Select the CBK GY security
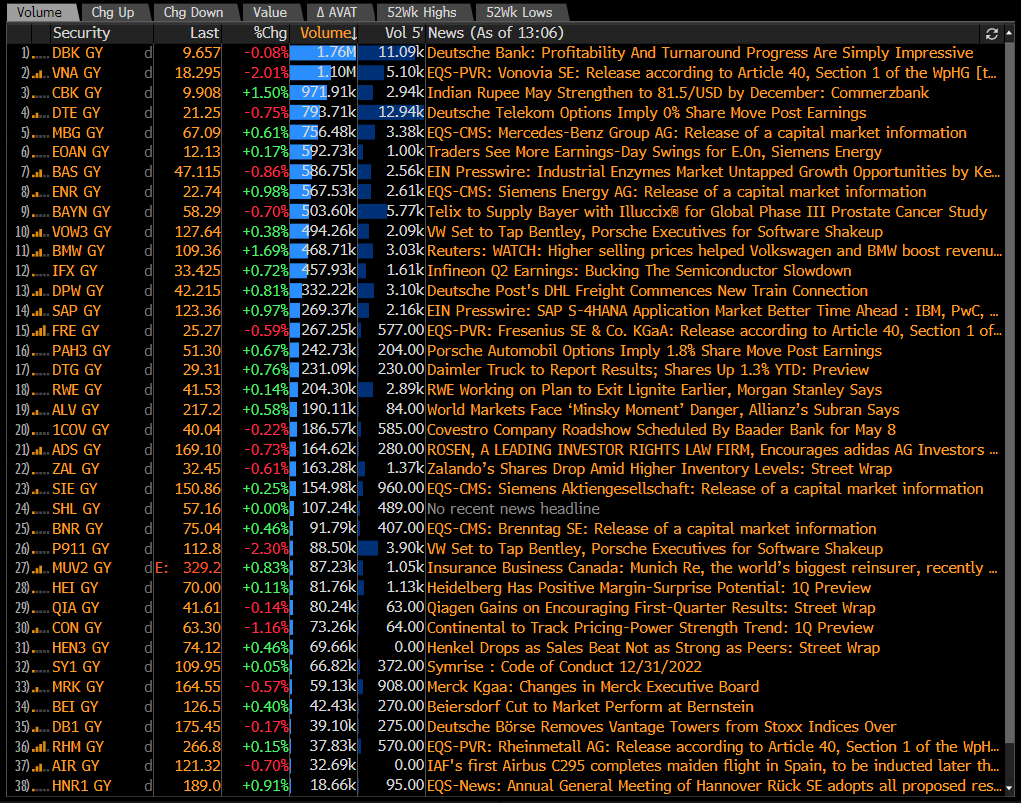This screenshot has height=803, width=1021. click(77, 93)
